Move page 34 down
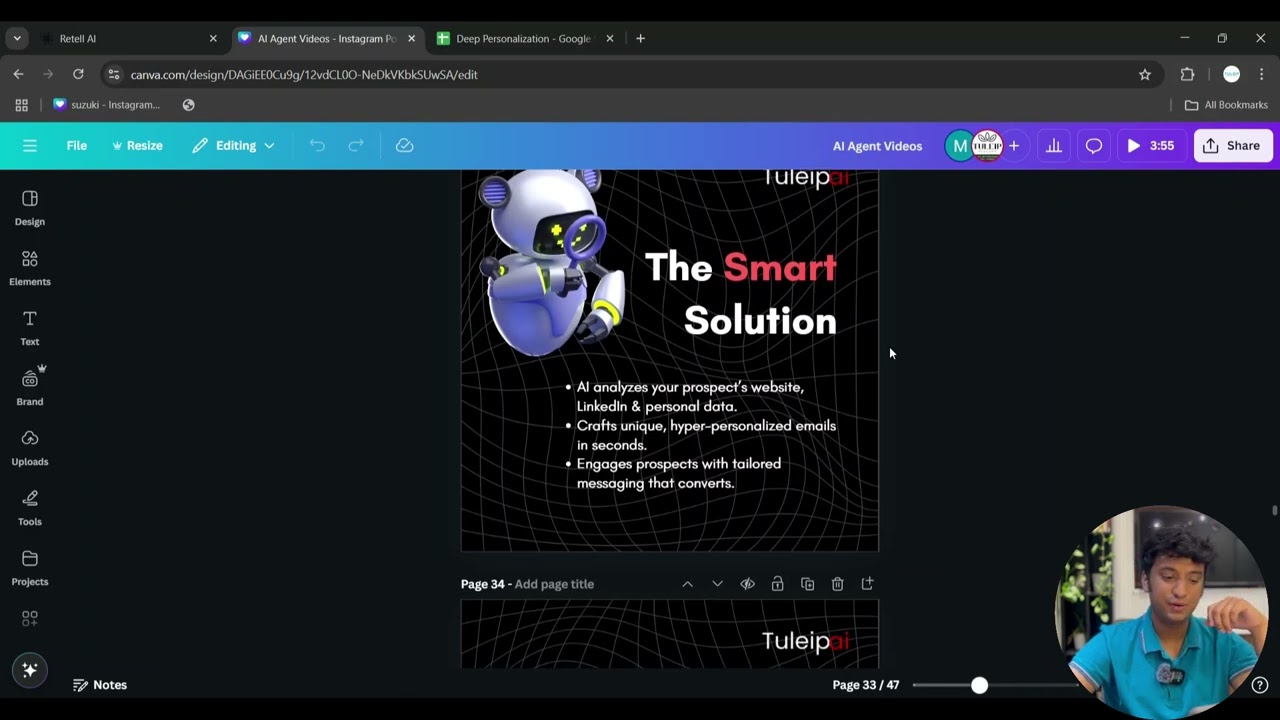The image size is (1280, 720). [717, 584]
